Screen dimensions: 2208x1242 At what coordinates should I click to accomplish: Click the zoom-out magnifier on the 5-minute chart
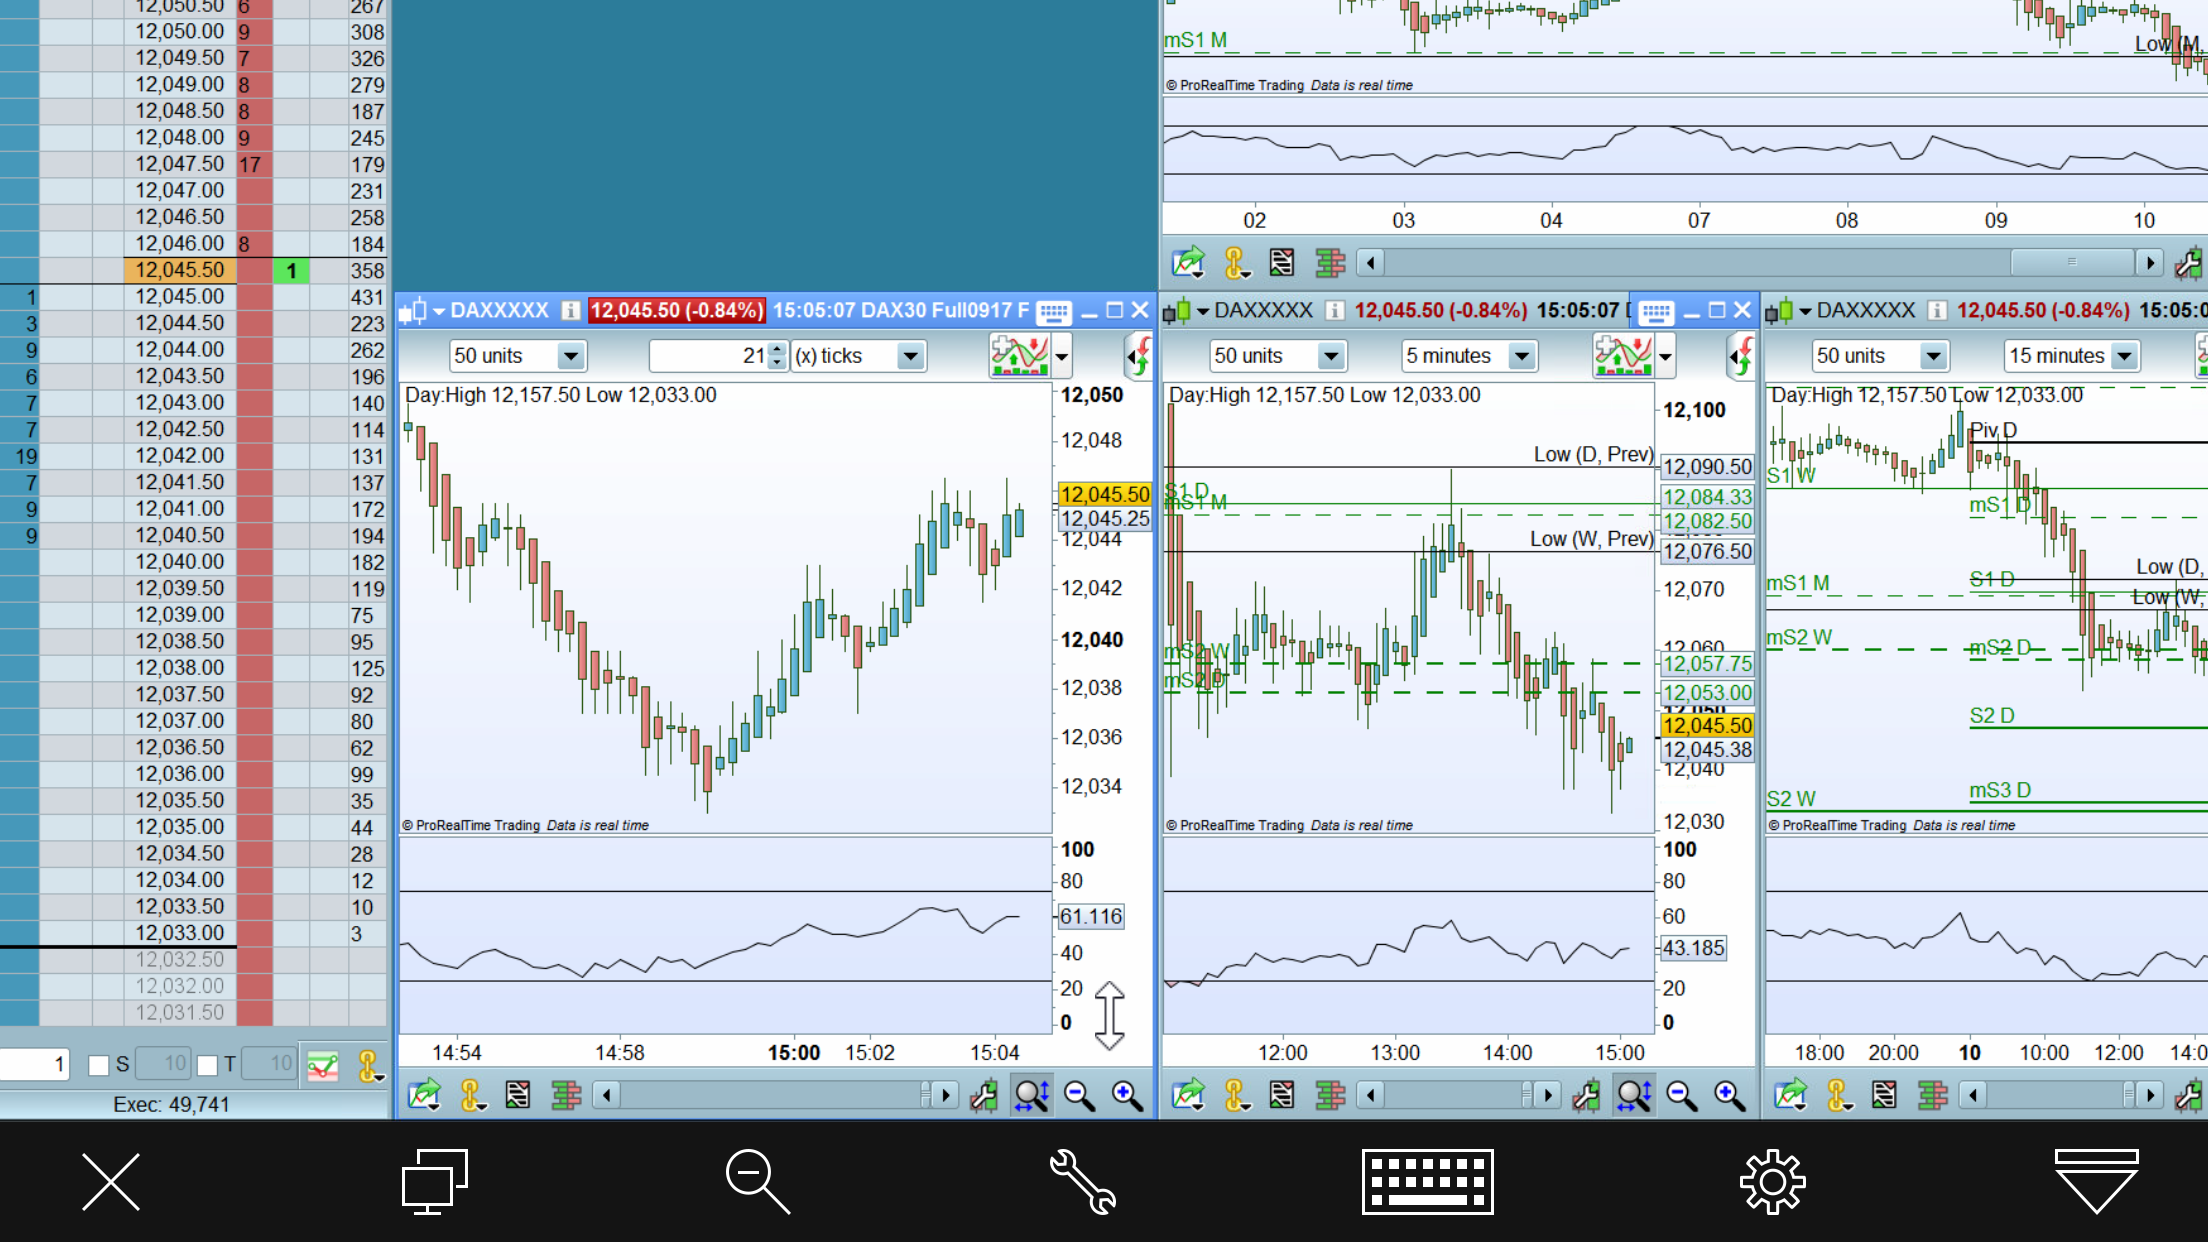1681,1096
